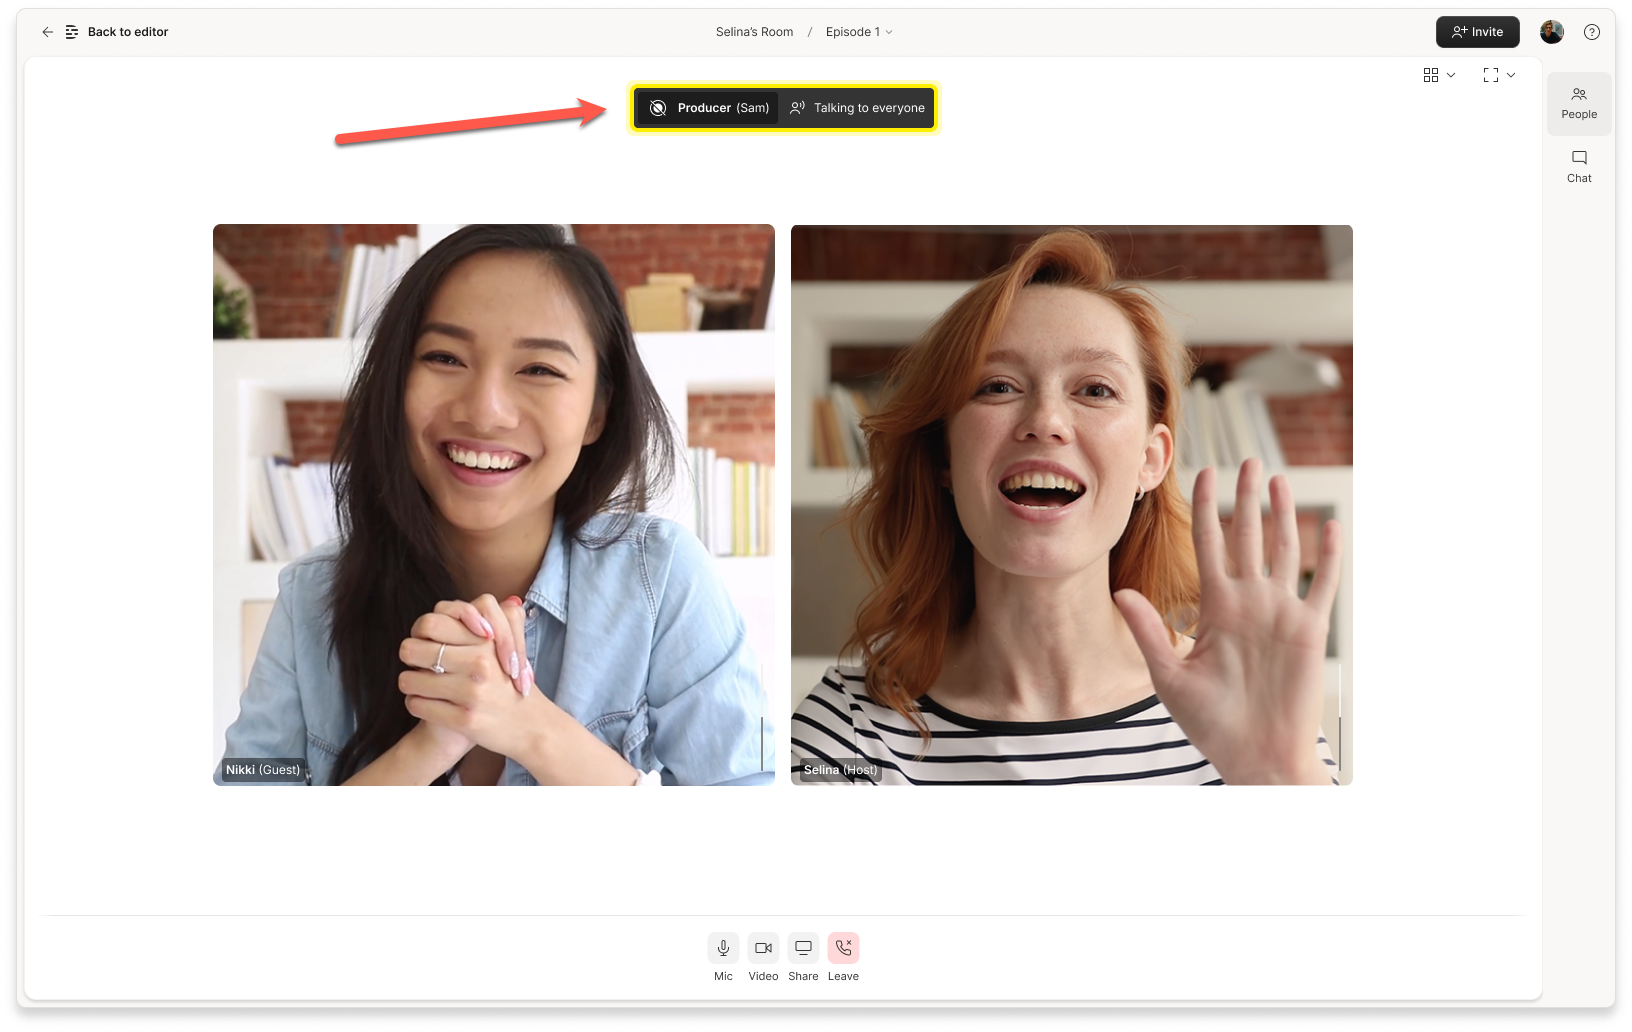Open the Chat panel
Screen dimensions: 1632x1032
[1579, 166]
